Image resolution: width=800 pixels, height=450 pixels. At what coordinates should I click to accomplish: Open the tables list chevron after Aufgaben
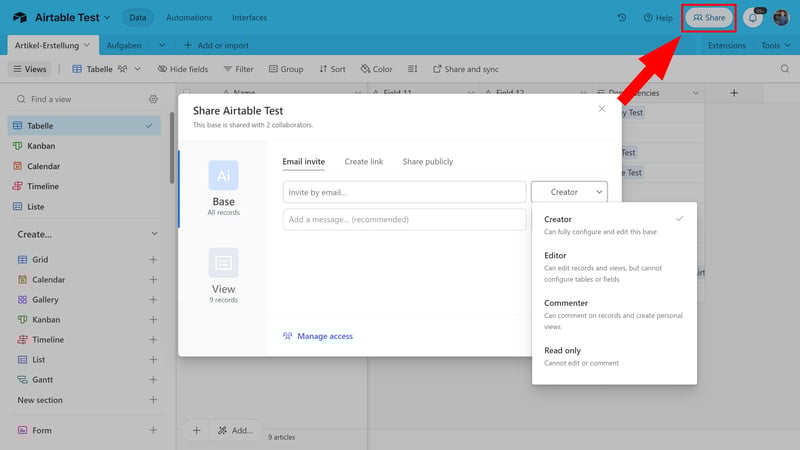pos(162,45)
